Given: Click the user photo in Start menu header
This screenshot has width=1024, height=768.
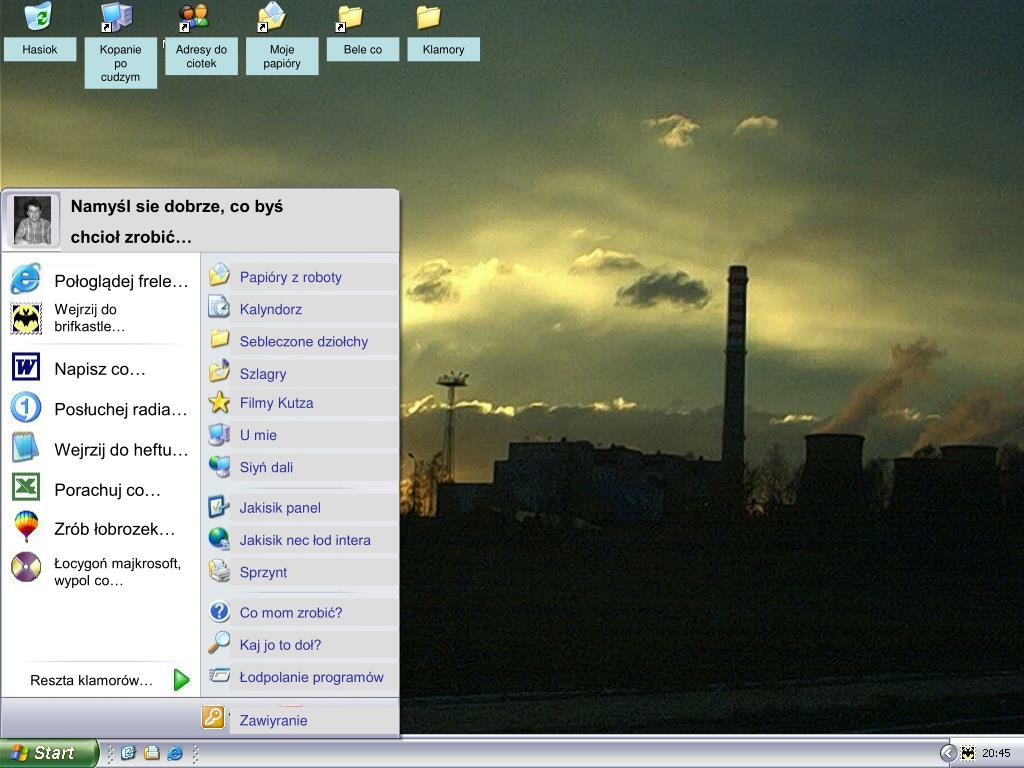Looking at the screenshot, I should point(33,221).
